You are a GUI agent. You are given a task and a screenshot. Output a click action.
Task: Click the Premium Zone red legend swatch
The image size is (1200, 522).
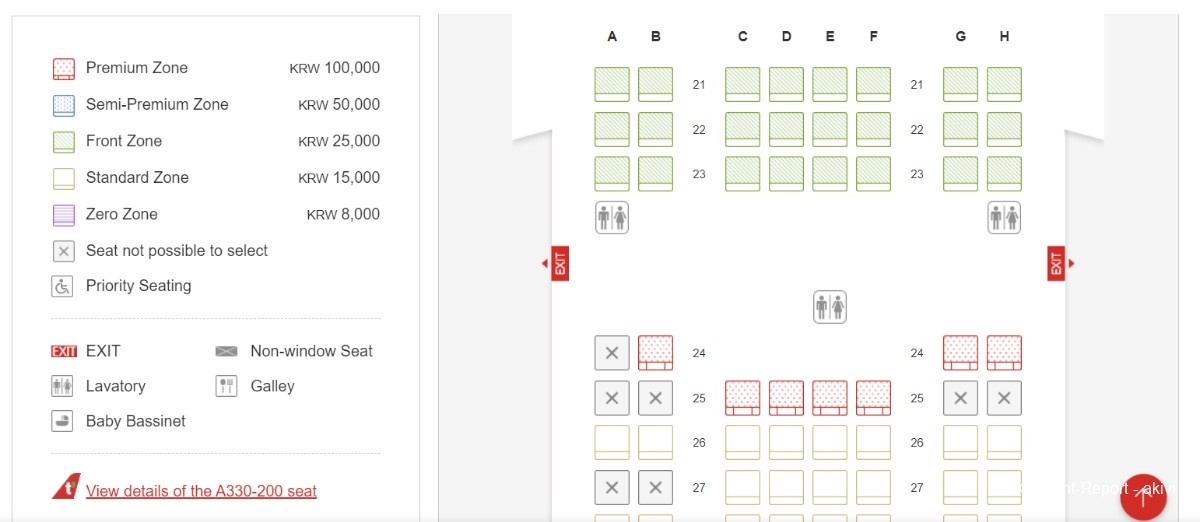[x=63, y=68]
